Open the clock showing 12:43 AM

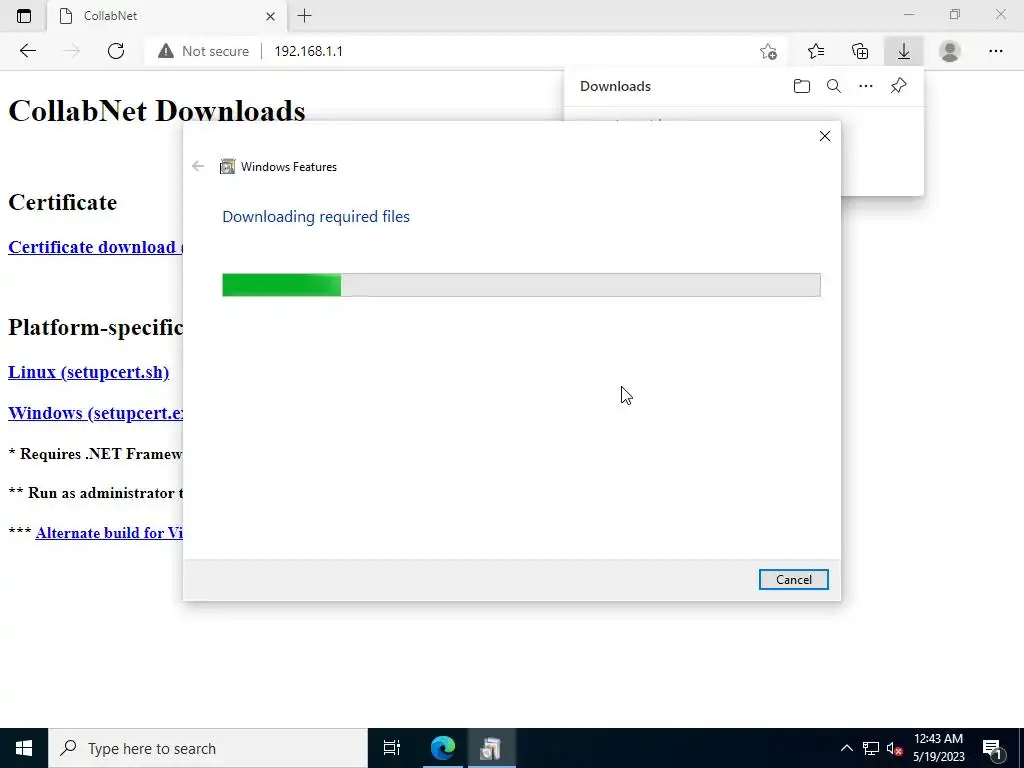click(x=938, y=748)
